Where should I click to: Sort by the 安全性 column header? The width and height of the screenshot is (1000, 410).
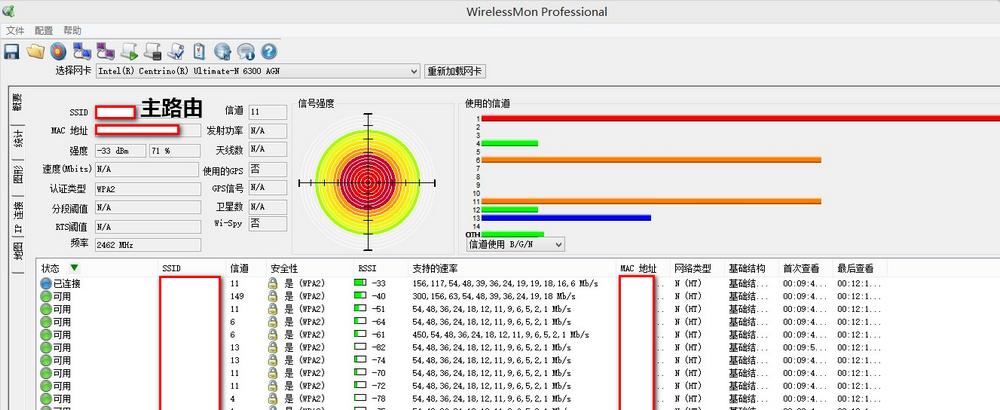click(310, 268)
